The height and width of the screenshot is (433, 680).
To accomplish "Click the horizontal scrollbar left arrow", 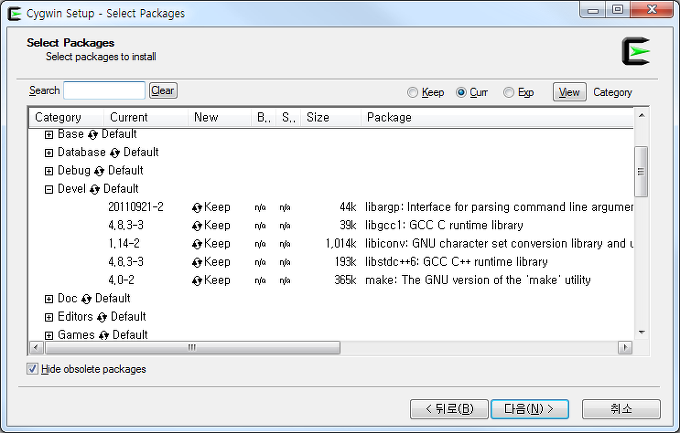I will coord(36,348).
